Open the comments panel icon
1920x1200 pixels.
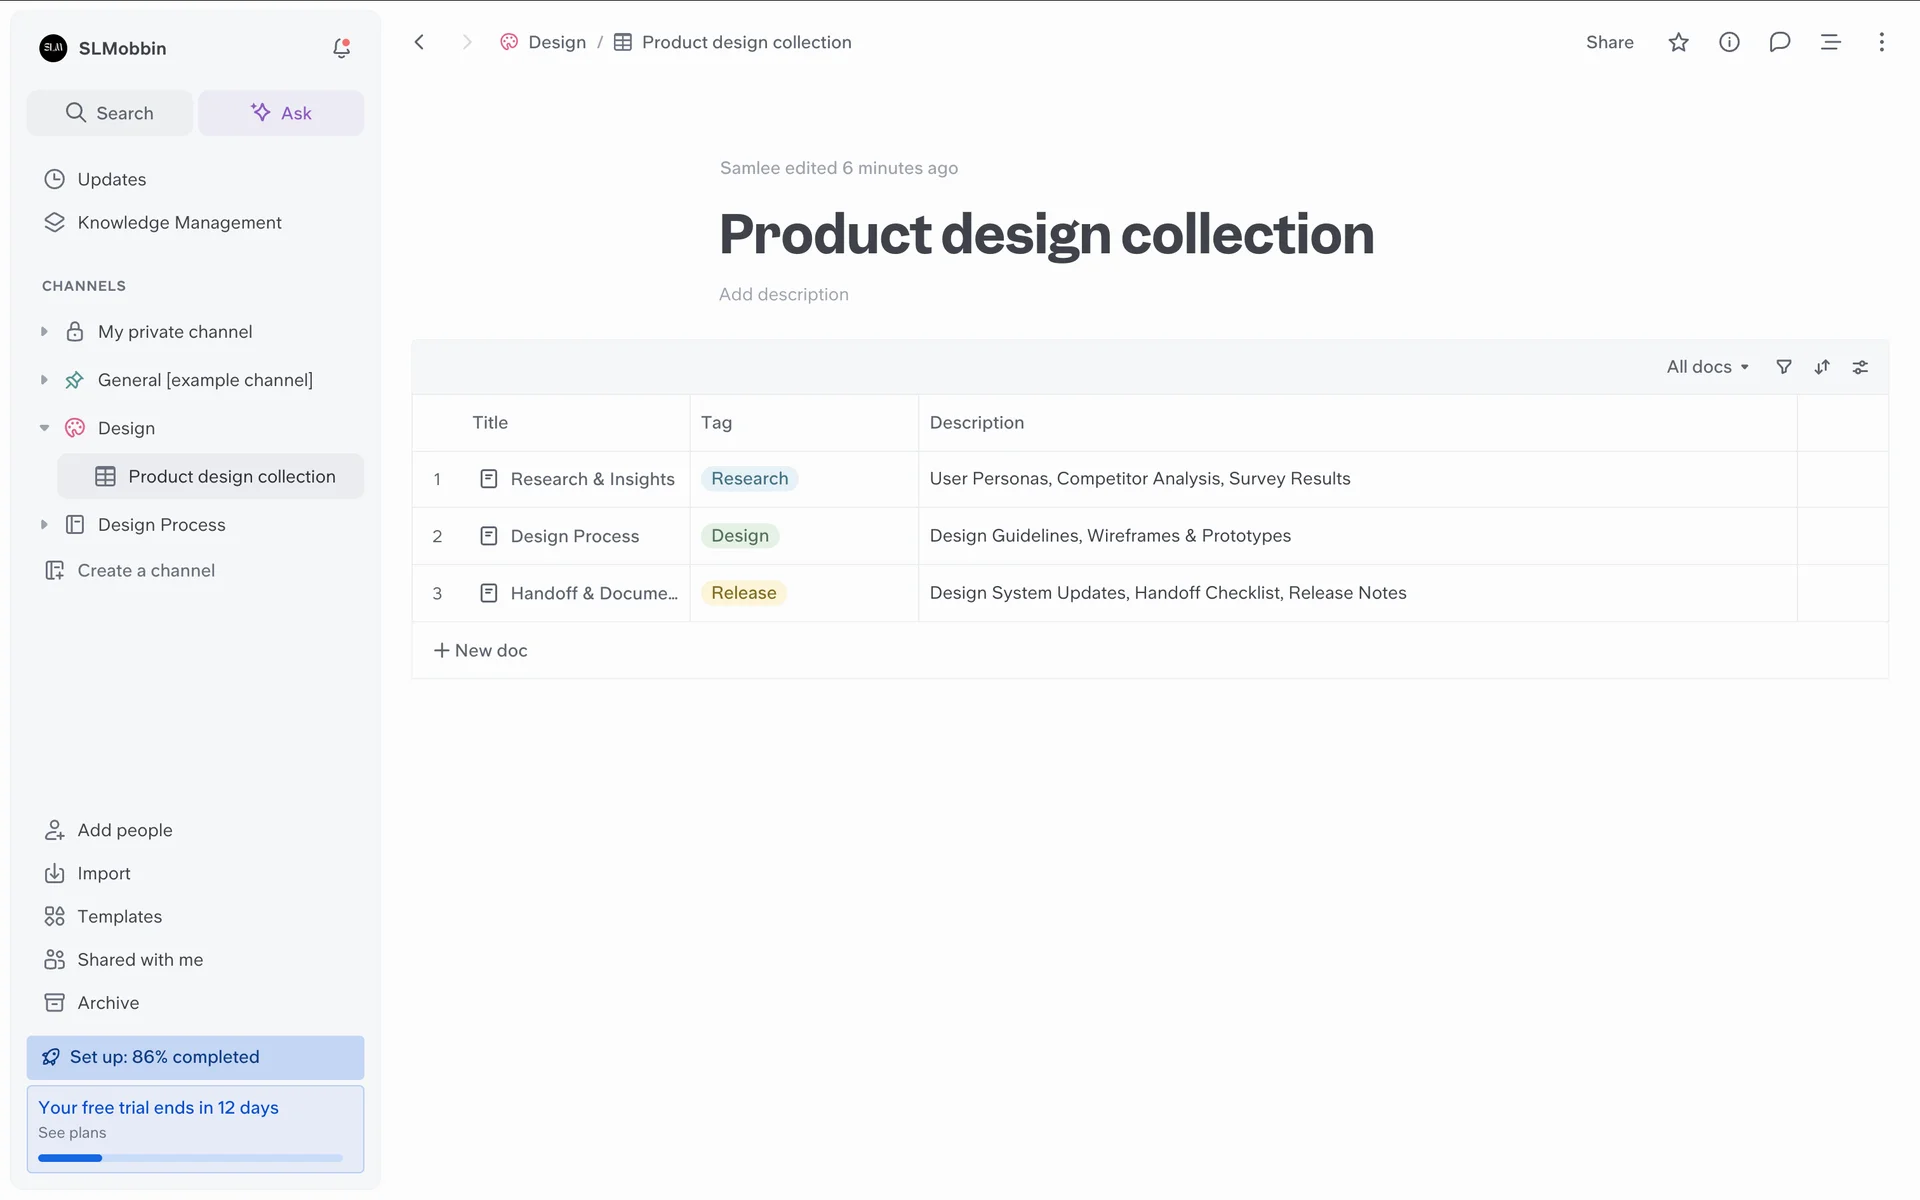pyautogui.click(x=1779, y=42)
